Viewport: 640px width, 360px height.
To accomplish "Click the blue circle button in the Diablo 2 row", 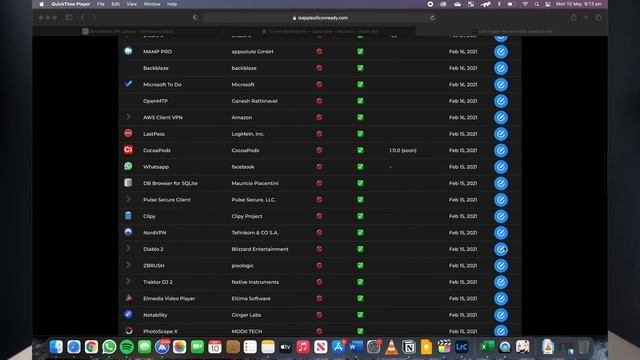I will tap(501, 249).
